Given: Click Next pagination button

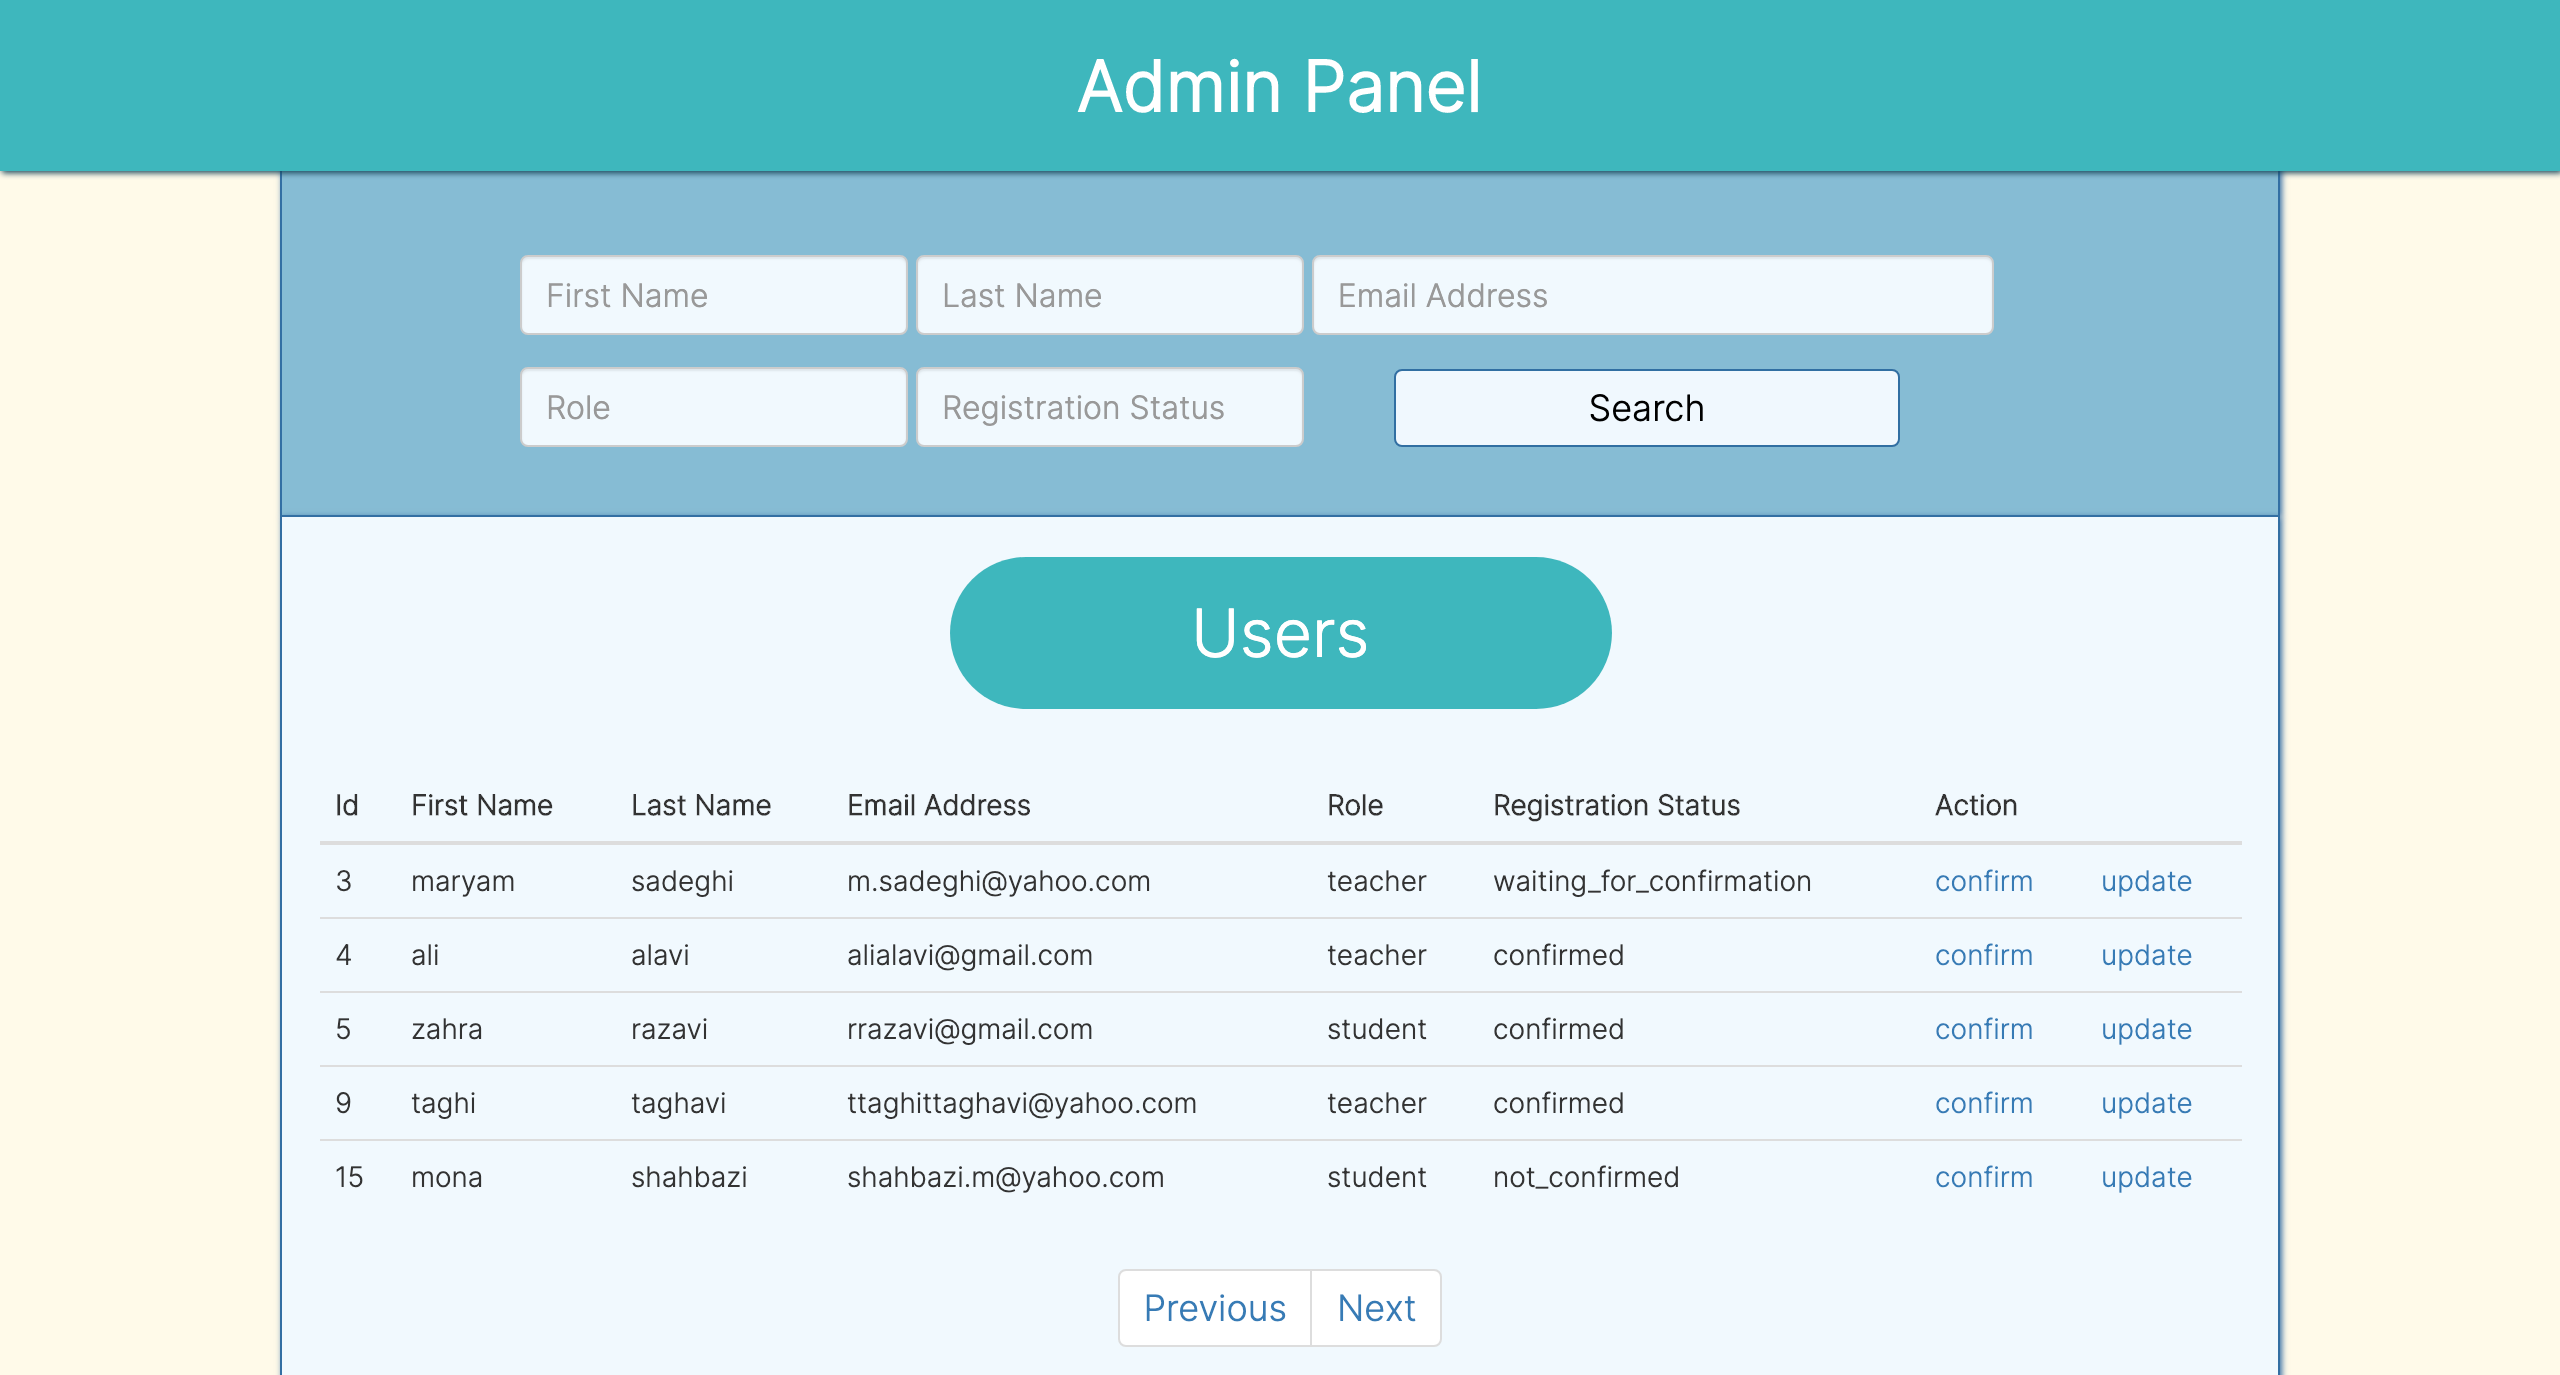Looking at the screenshot, I should (x=1376, y=1307).
